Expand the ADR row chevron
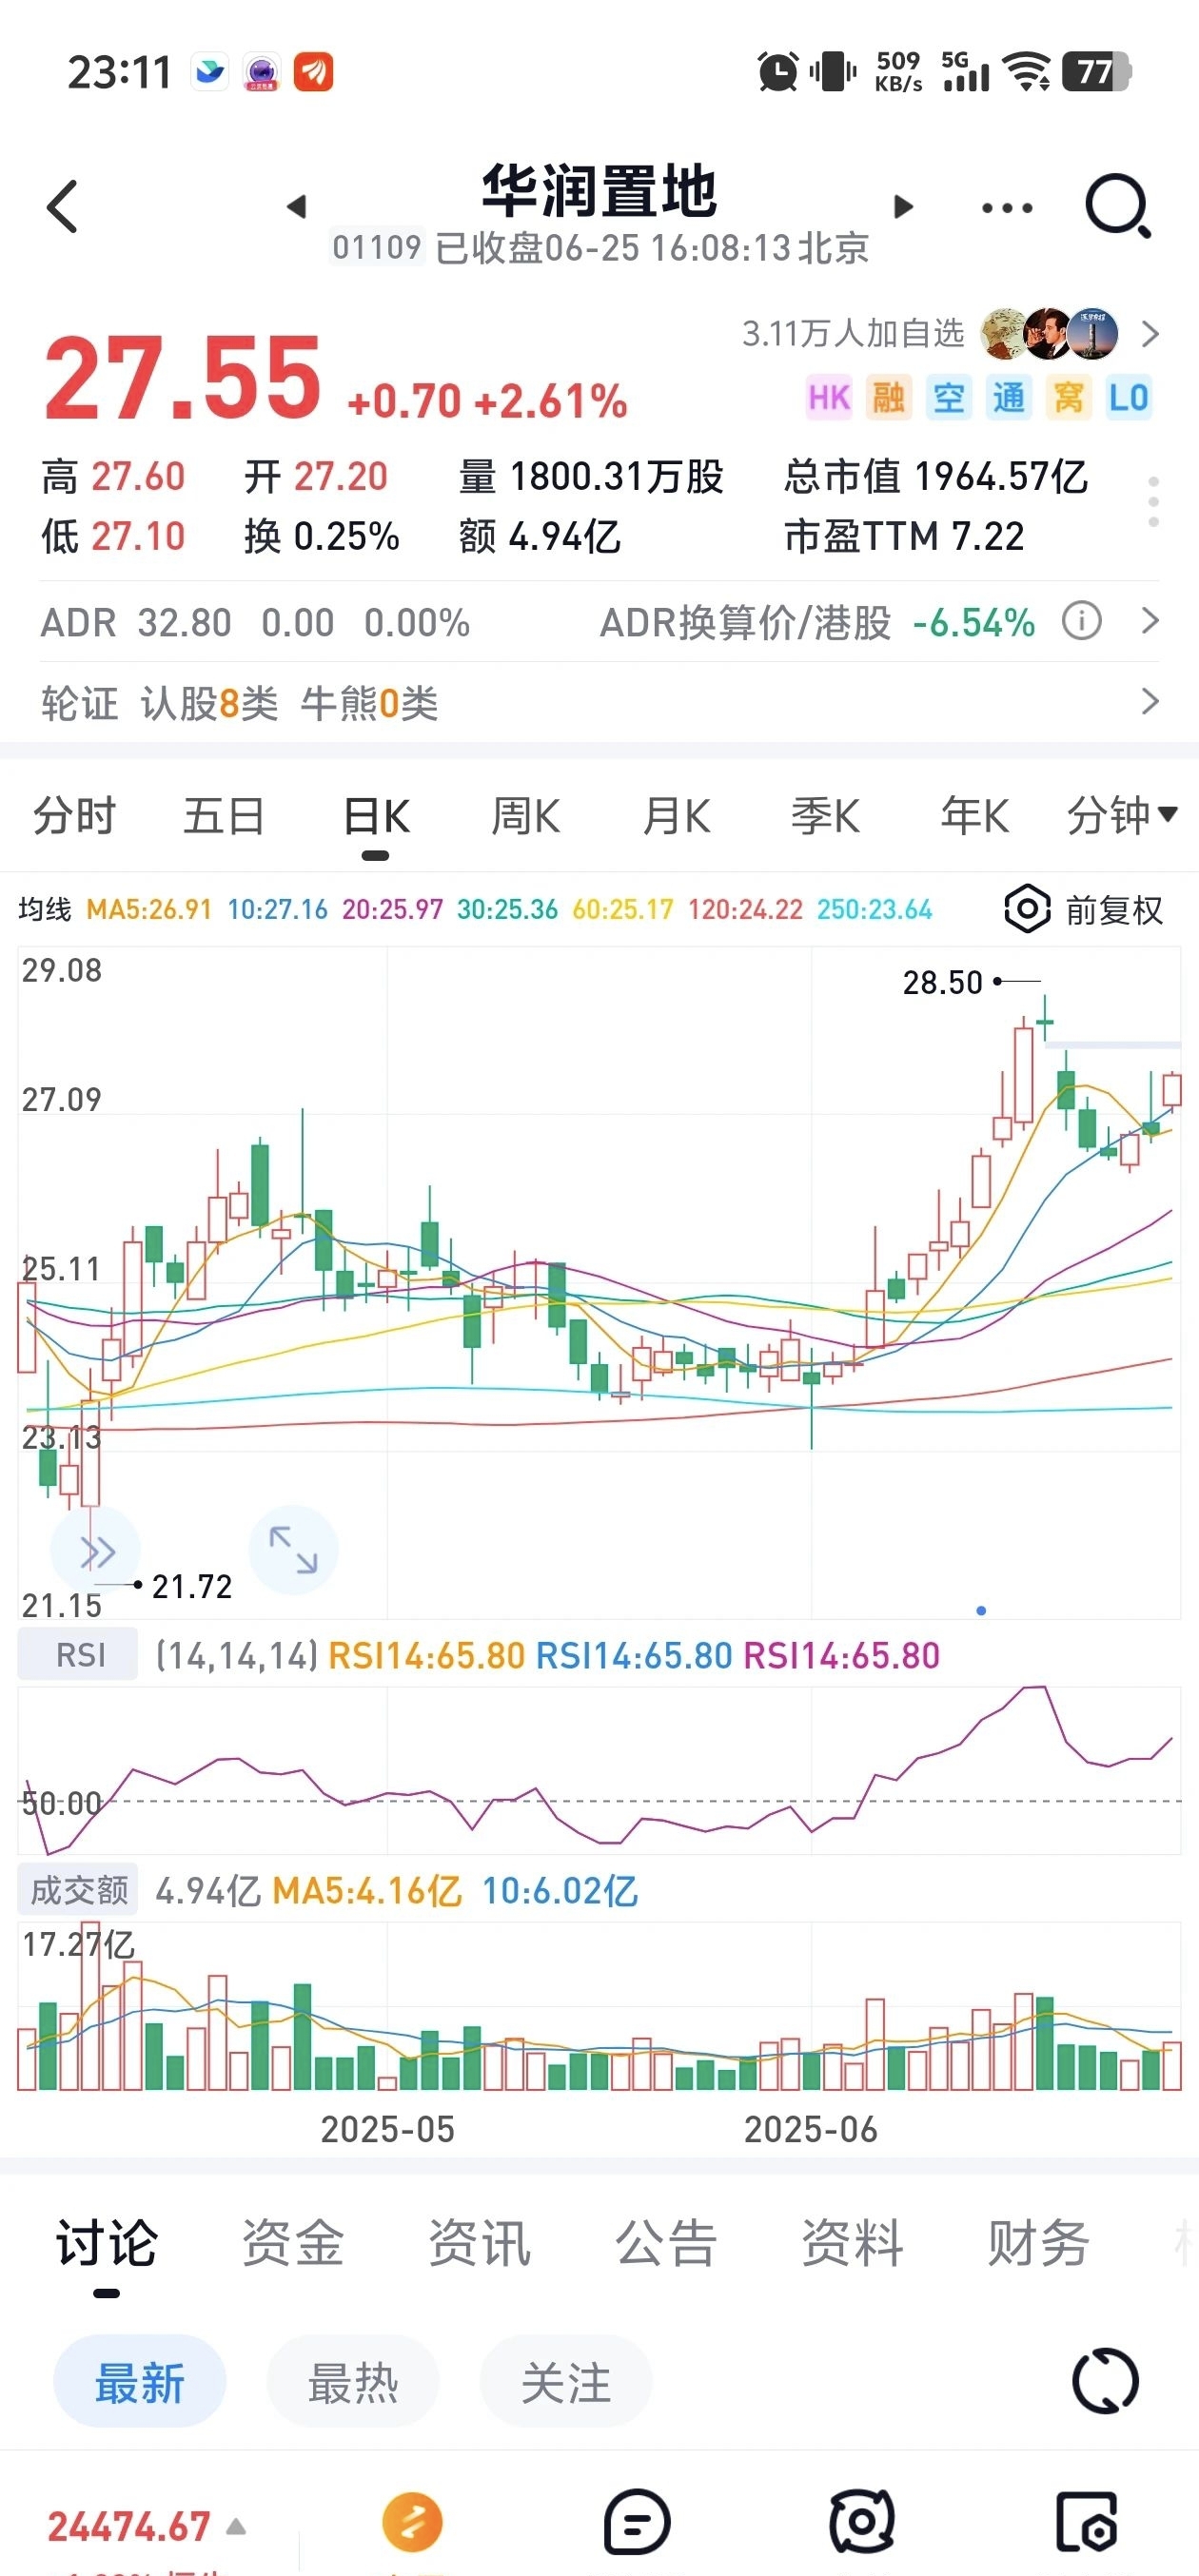1199x2576 pixels. coord(1150,621)
